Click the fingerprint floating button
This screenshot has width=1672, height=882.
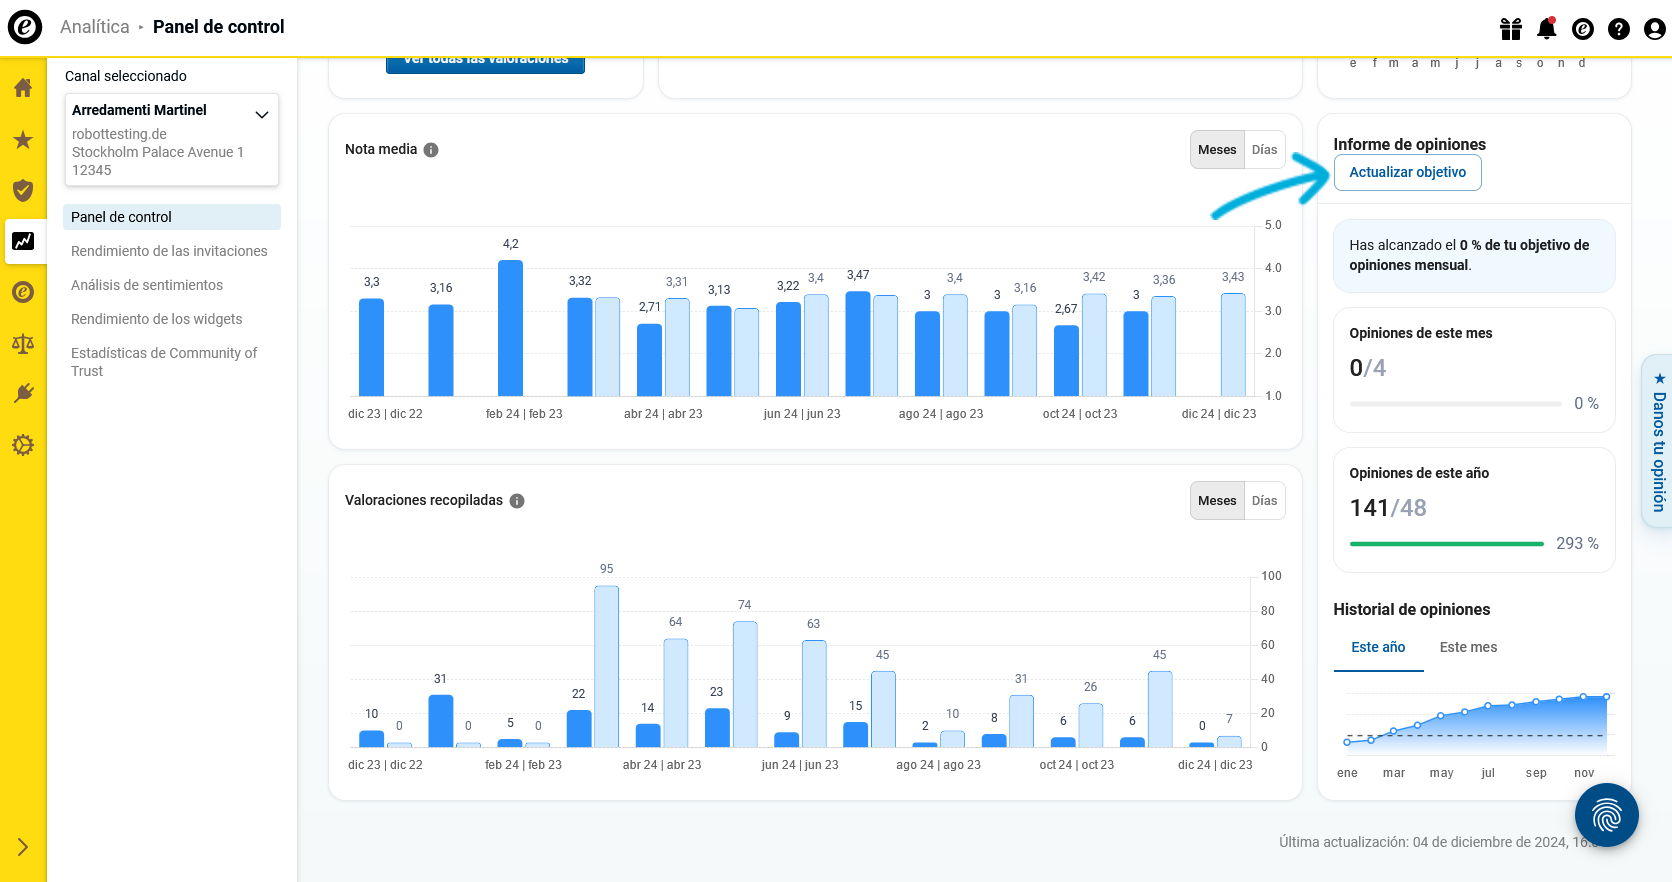click(x=1607, y=815)
